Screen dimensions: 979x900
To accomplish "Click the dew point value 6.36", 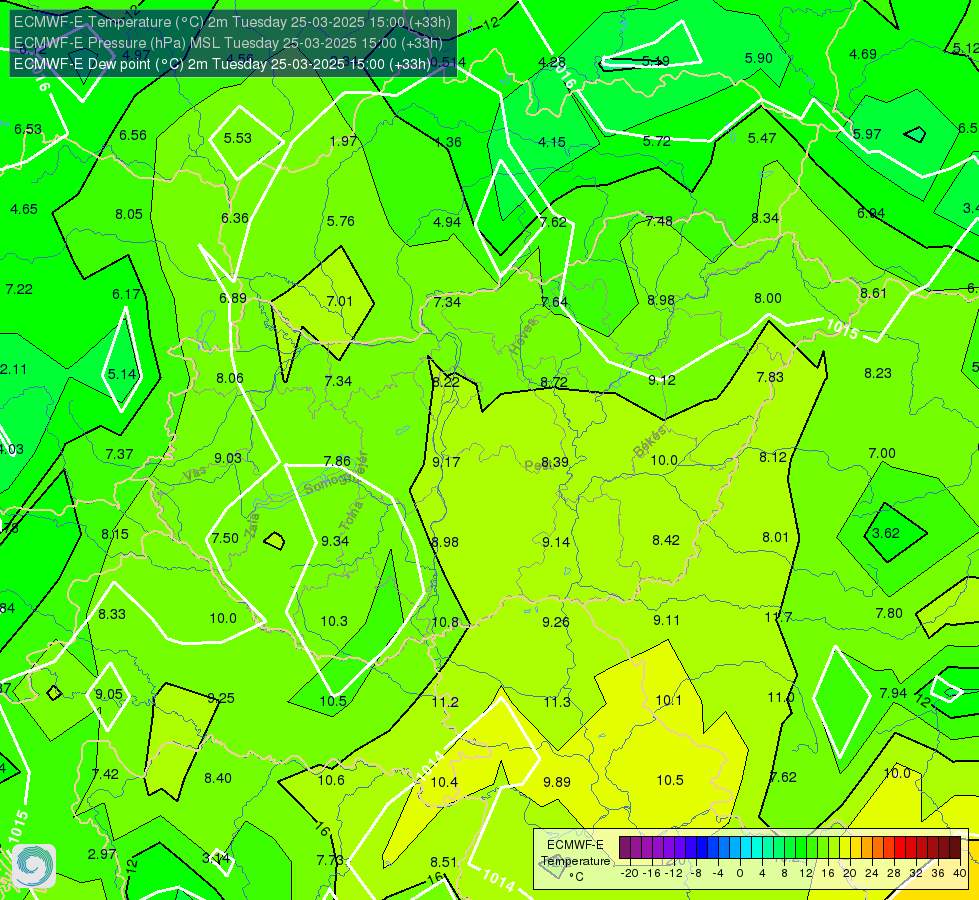I will pyautogui.click(x=235, y=218).
